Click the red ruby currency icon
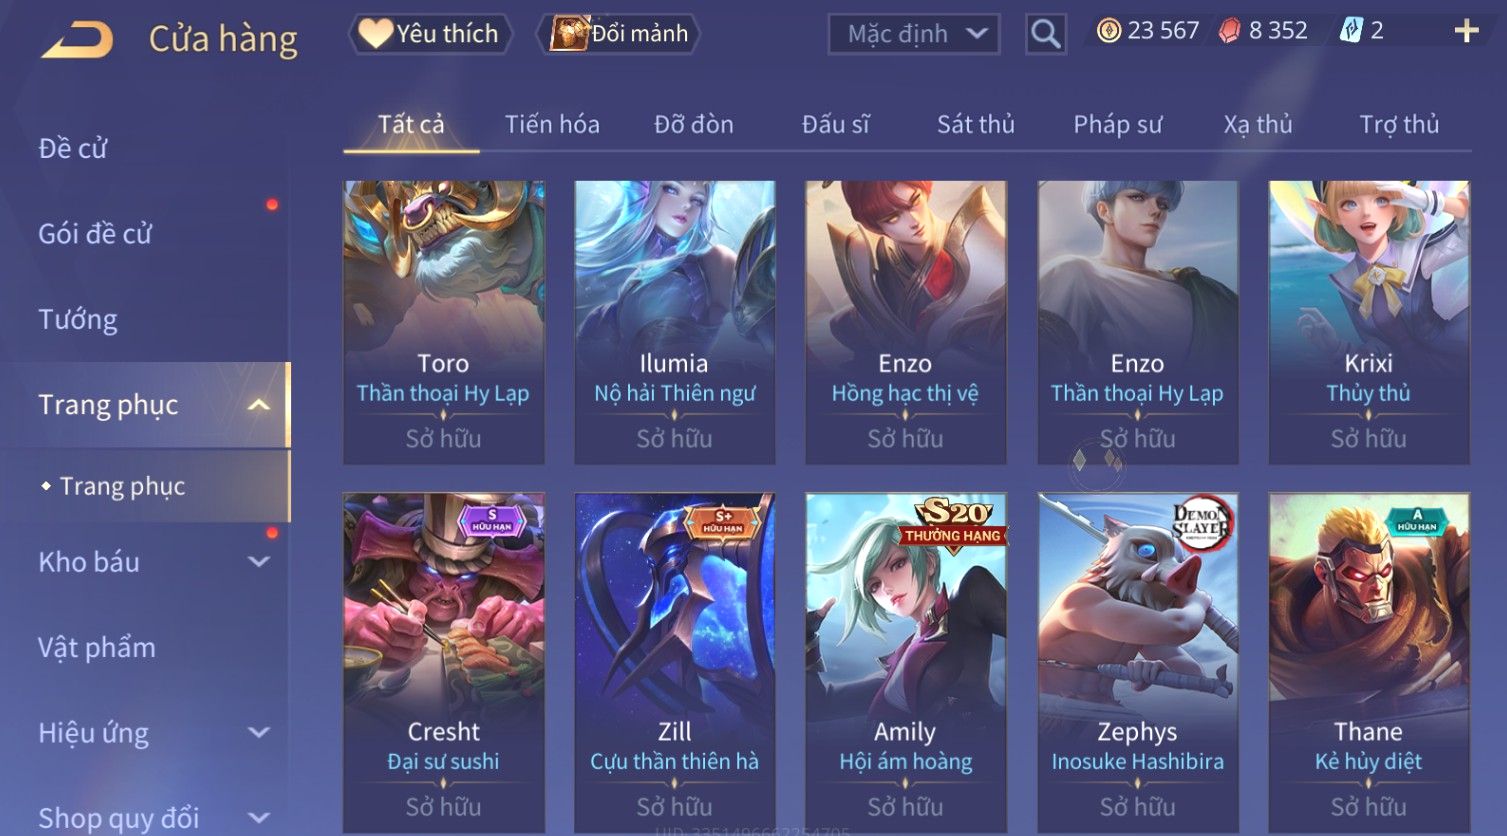The image size is (1507, 836). tap(1229, 31)
